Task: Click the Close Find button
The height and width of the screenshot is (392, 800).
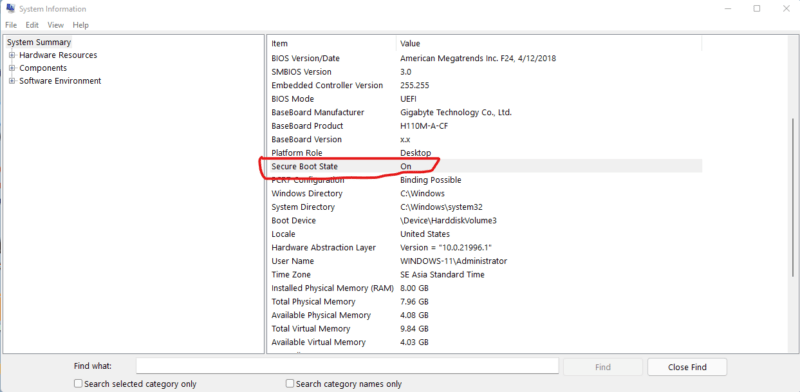Action: click(x=687, y=367)
